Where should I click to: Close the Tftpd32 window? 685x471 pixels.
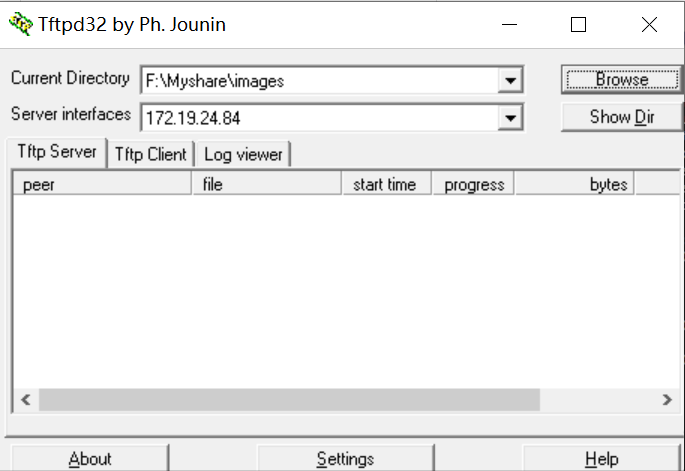coord(649,24)
